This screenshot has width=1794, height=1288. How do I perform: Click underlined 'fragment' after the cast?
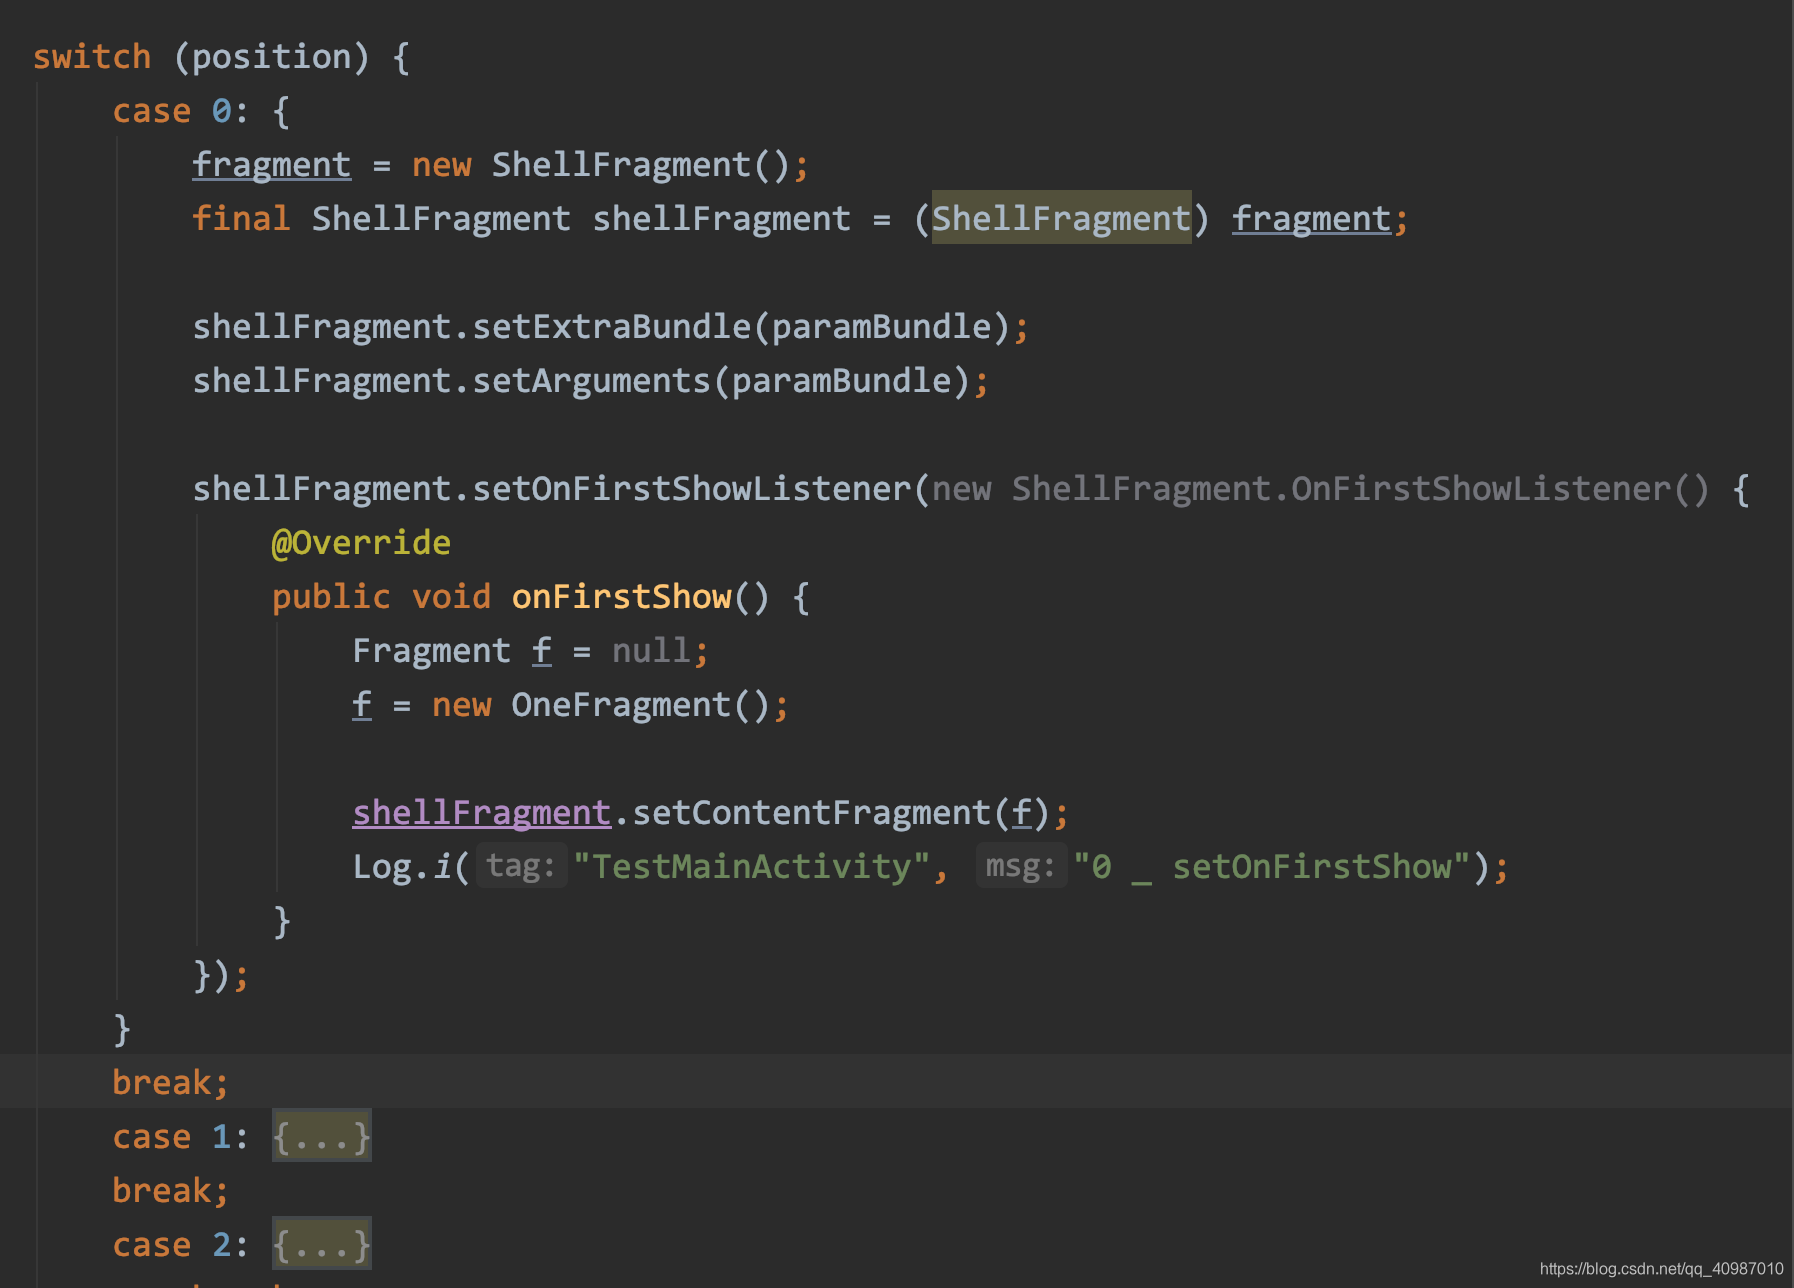pos(1311,218)
